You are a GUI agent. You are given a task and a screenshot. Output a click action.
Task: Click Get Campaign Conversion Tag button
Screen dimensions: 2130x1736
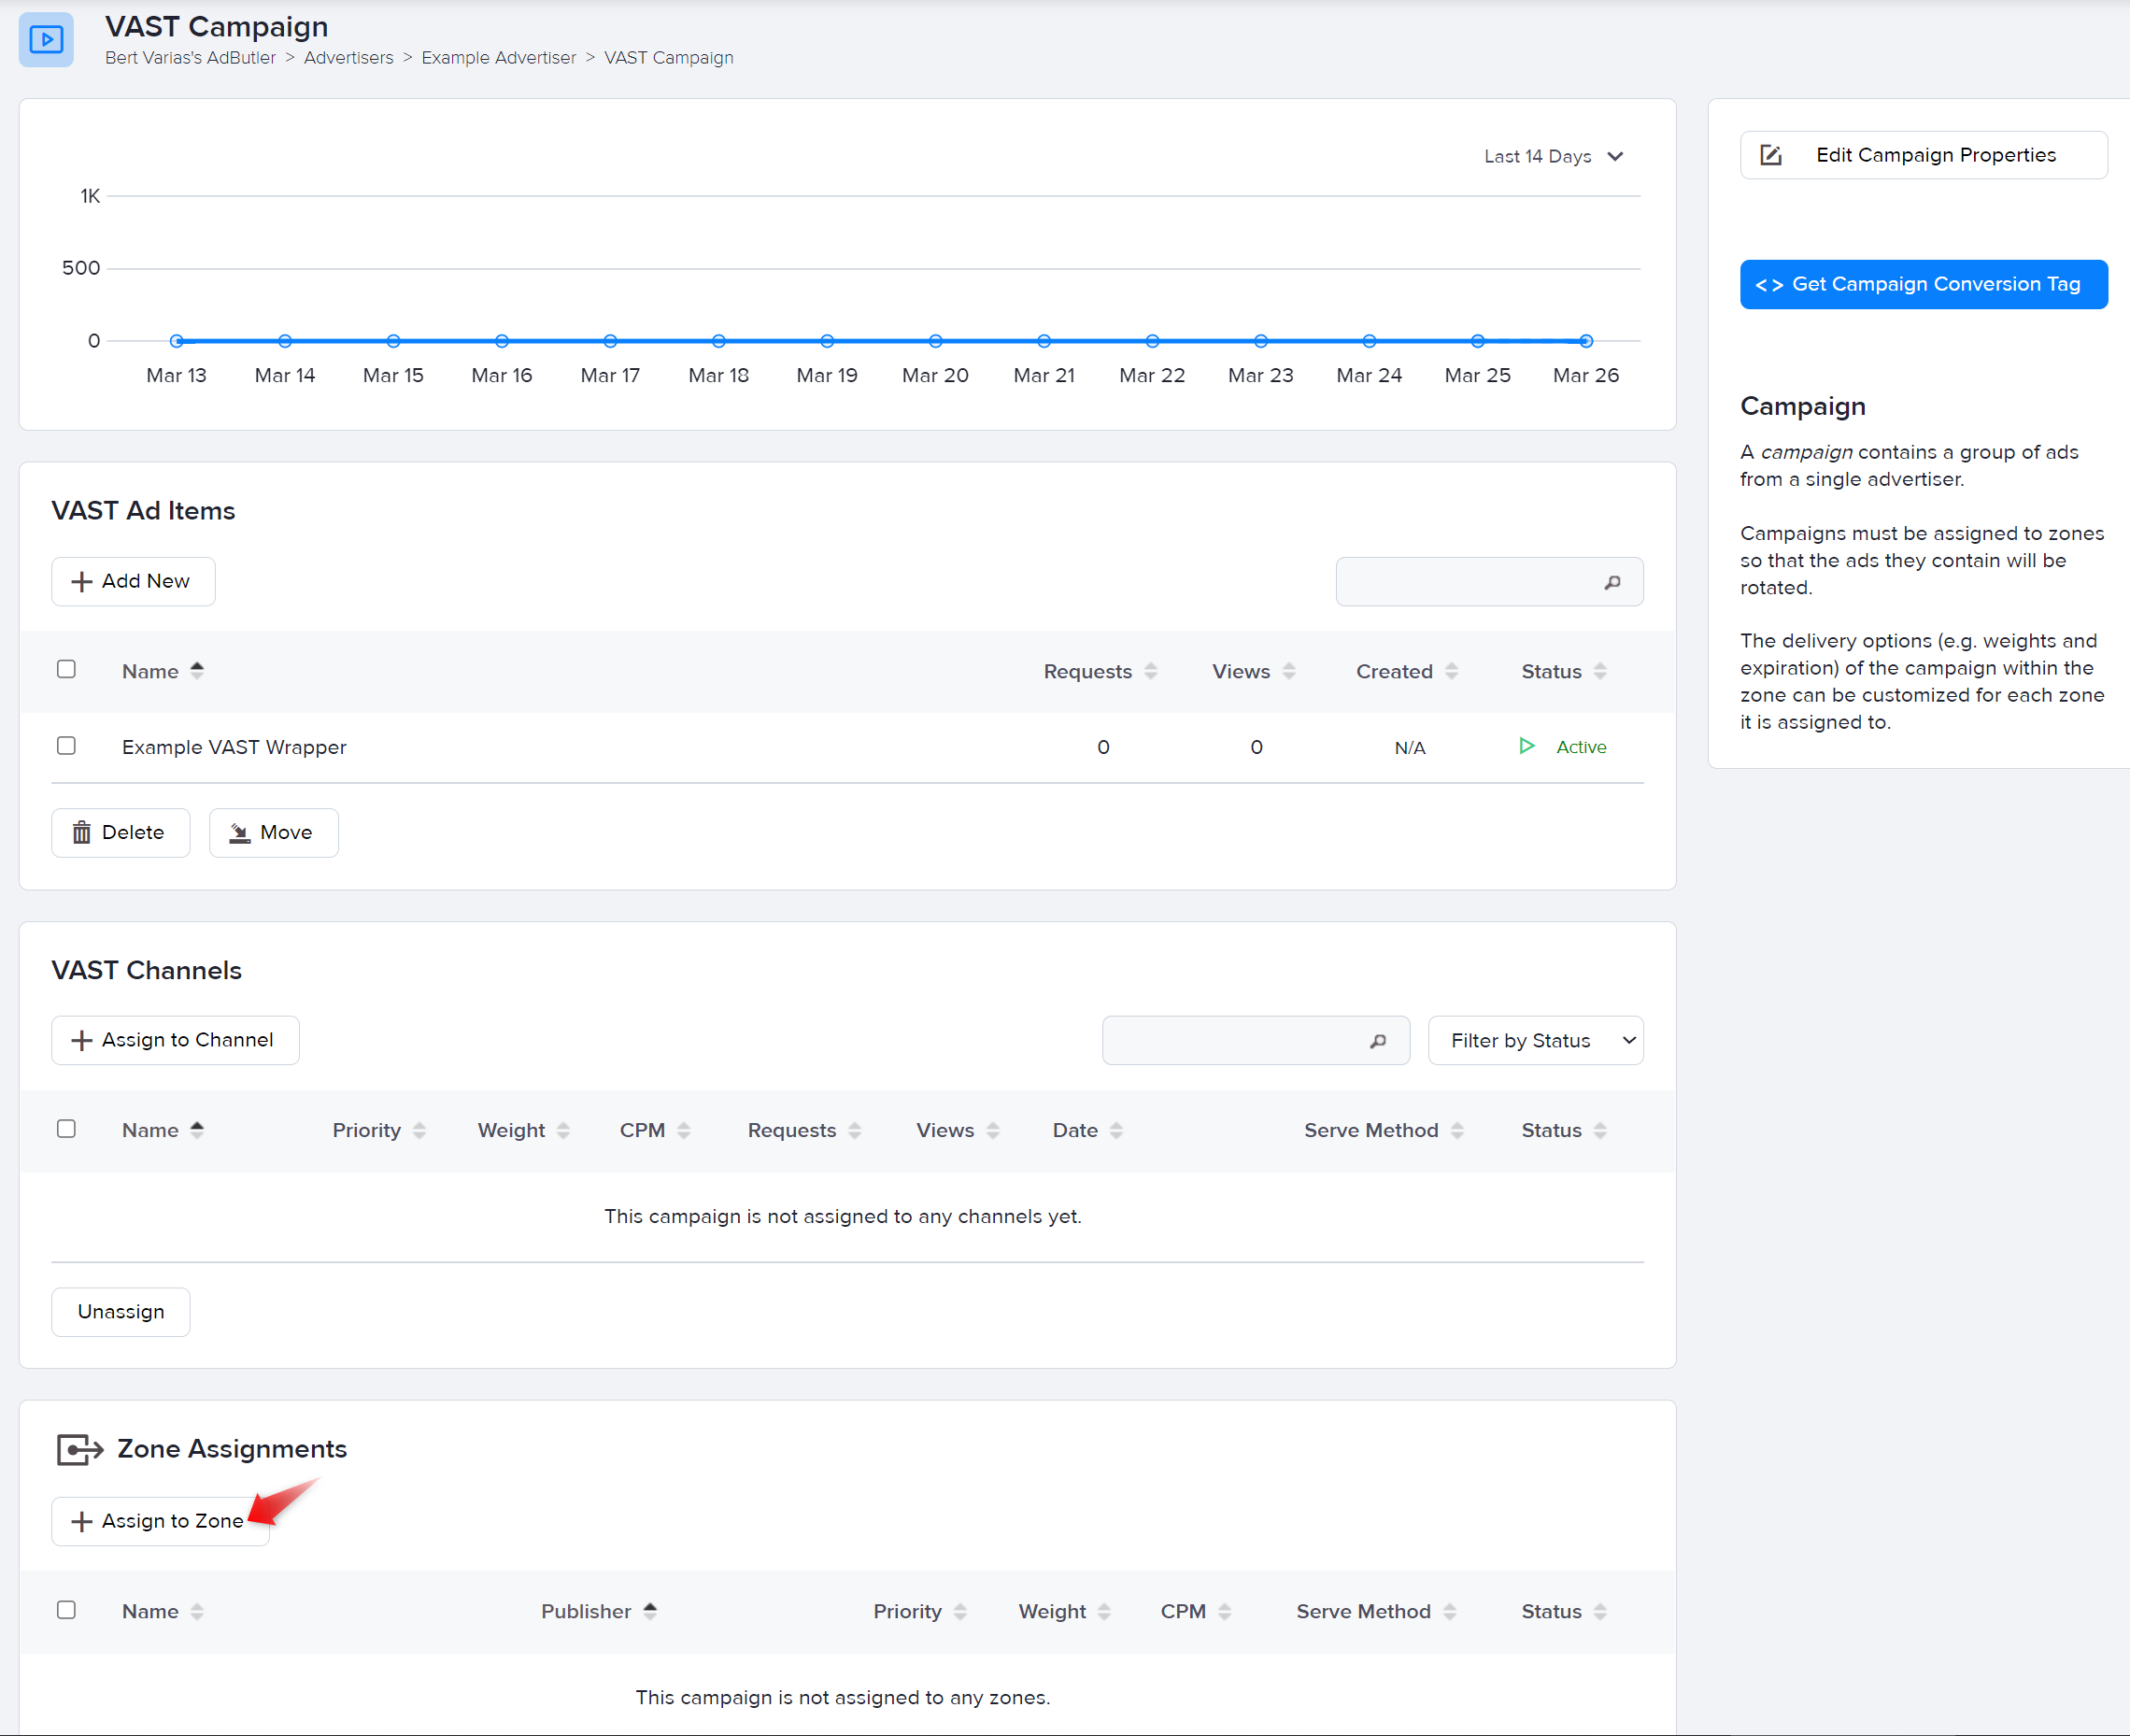[1923, 284]
